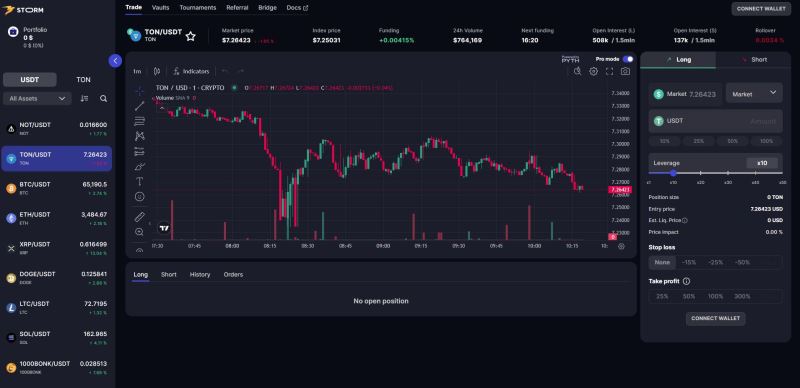Viewport: 800px width, 388px height.
Task: Select the forecasting and position tool
Action: (x=139, y=152)
